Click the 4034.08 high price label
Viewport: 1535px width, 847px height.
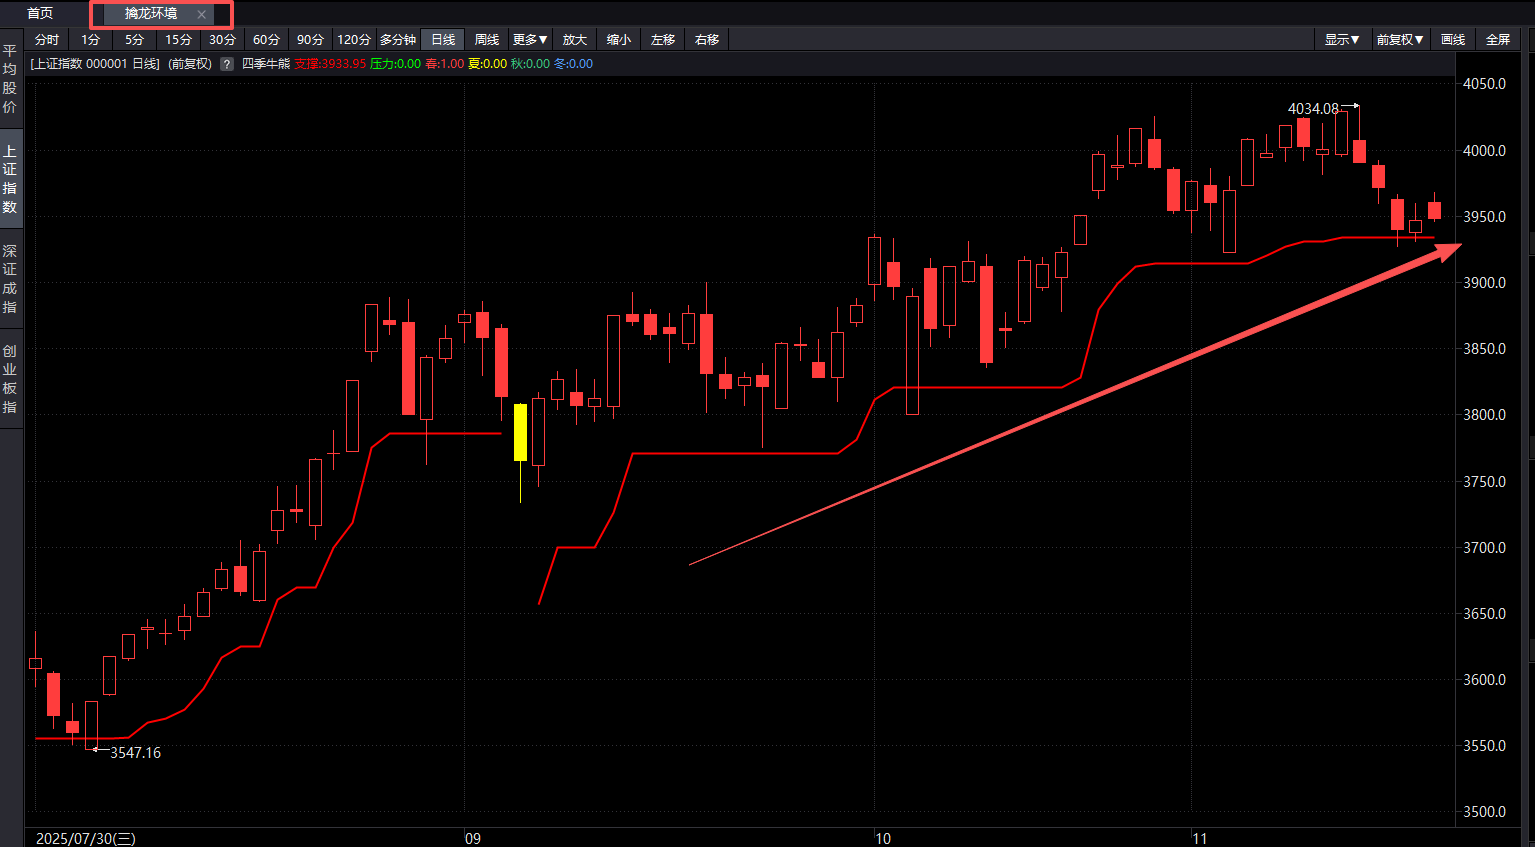click(1313, 109)
